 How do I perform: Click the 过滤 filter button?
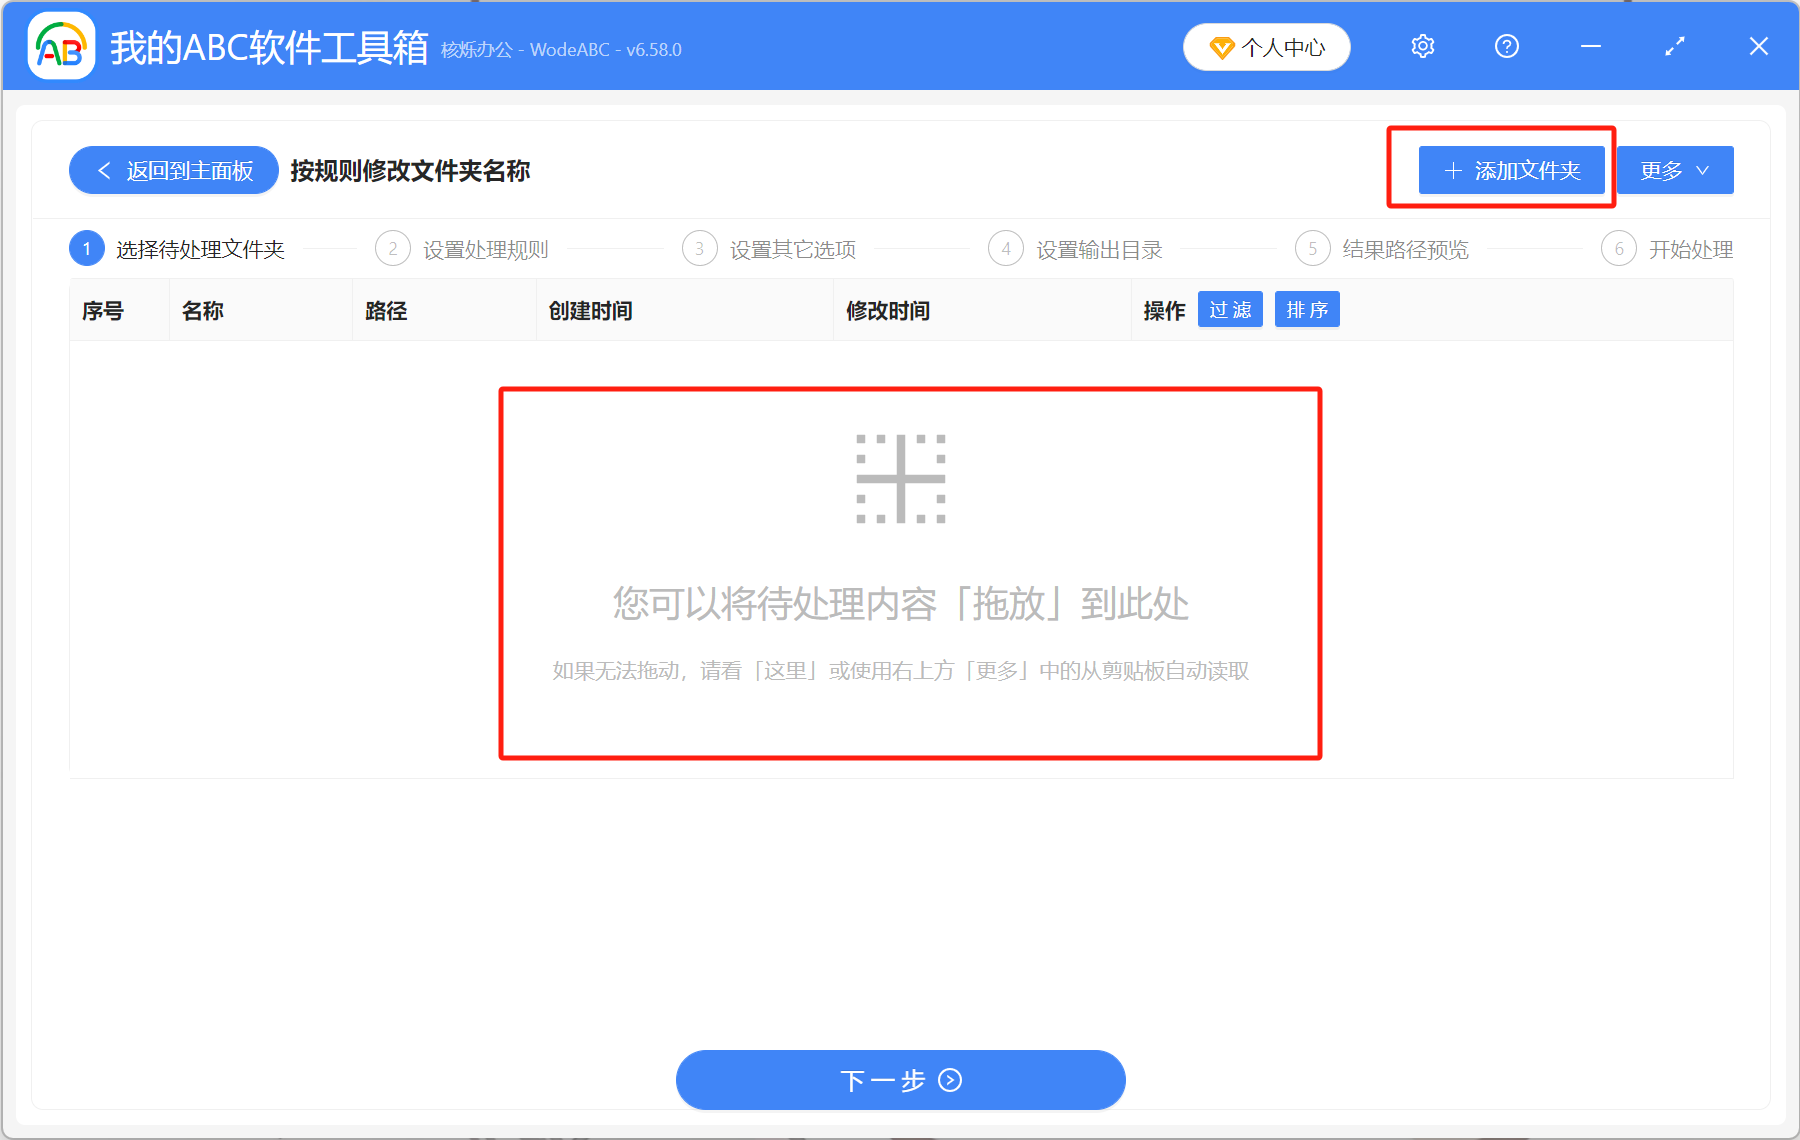(x=1230, y=310)
